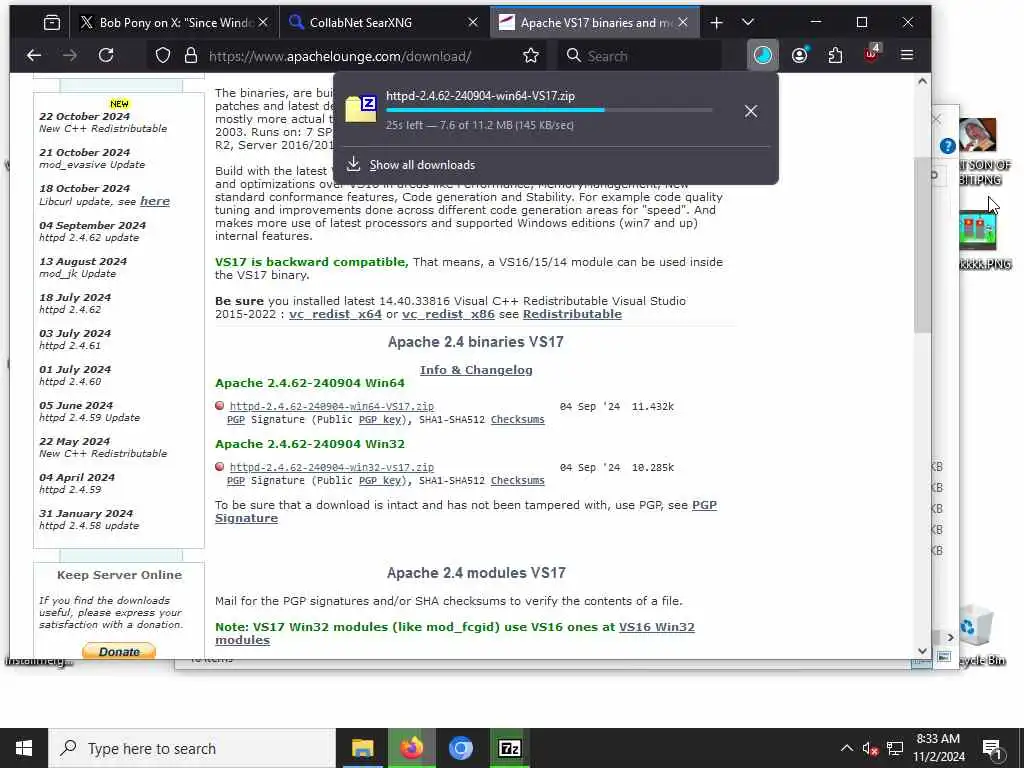Go back to the previous page
This screenshot has width=1024, height=768.
coord(34,56)
